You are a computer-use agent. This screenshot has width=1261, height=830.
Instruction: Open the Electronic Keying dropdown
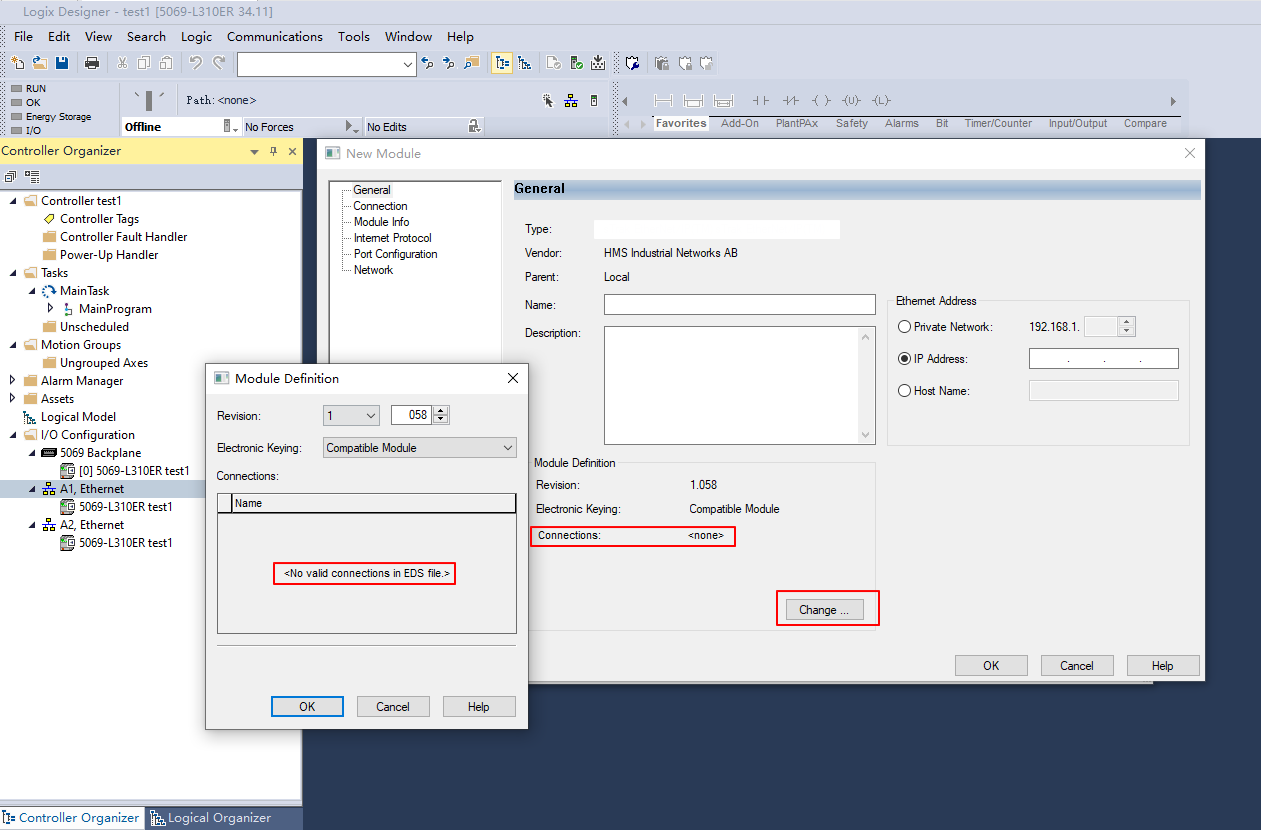point(419,448)
